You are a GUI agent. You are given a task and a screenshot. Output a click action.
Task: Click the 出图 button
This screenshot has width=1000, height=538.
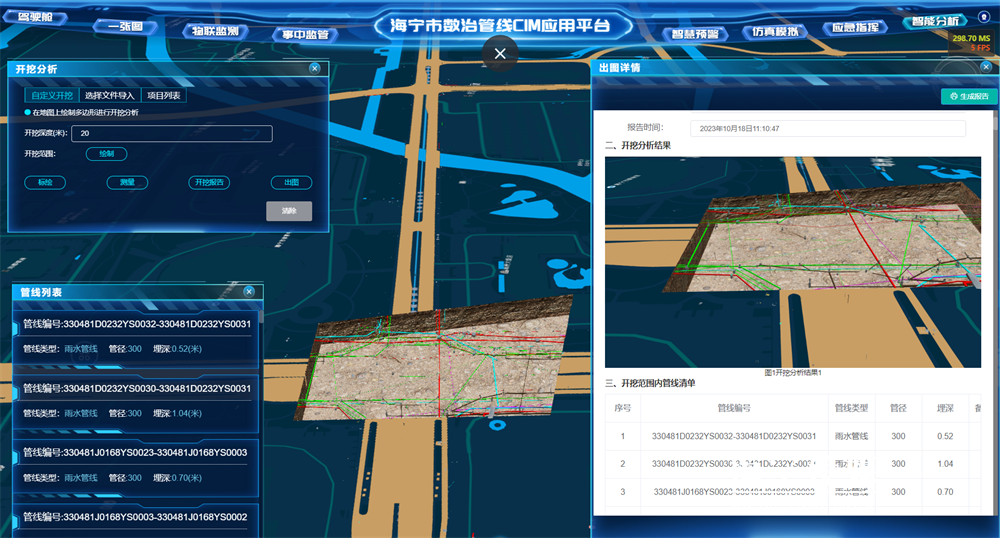tap(291, 182)
